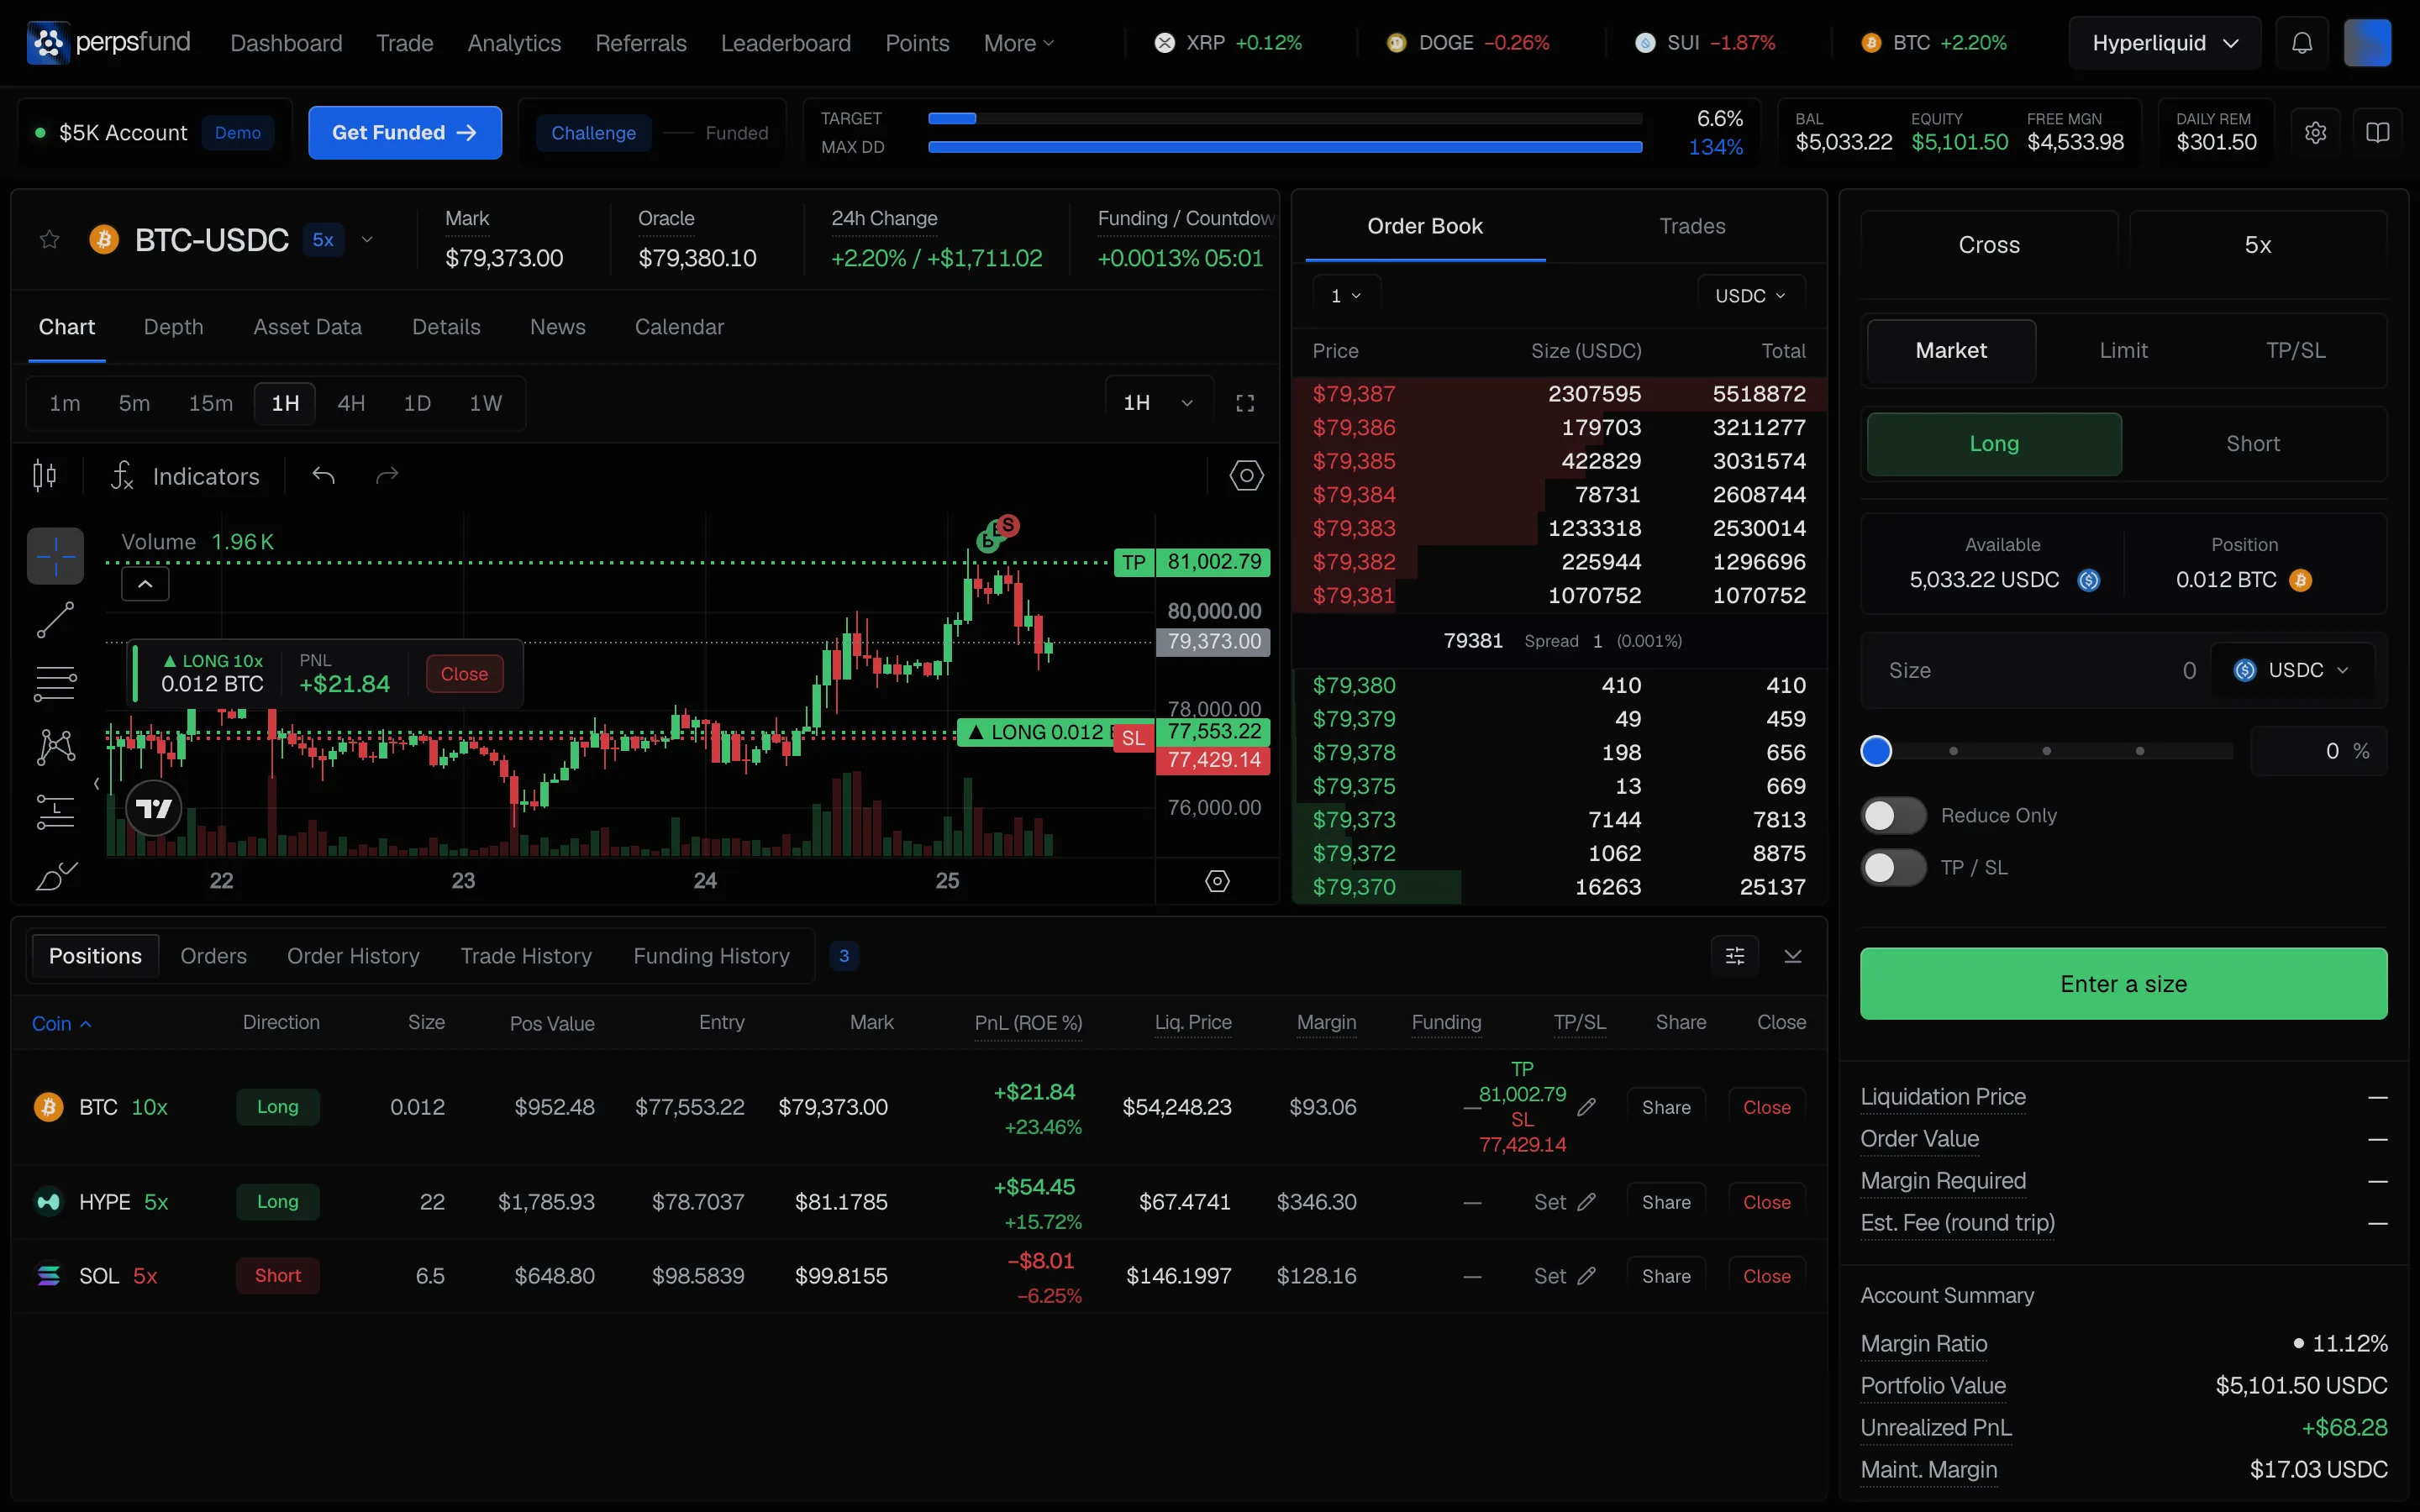Redo the chart action
2420x1512 pixels.
387,475
